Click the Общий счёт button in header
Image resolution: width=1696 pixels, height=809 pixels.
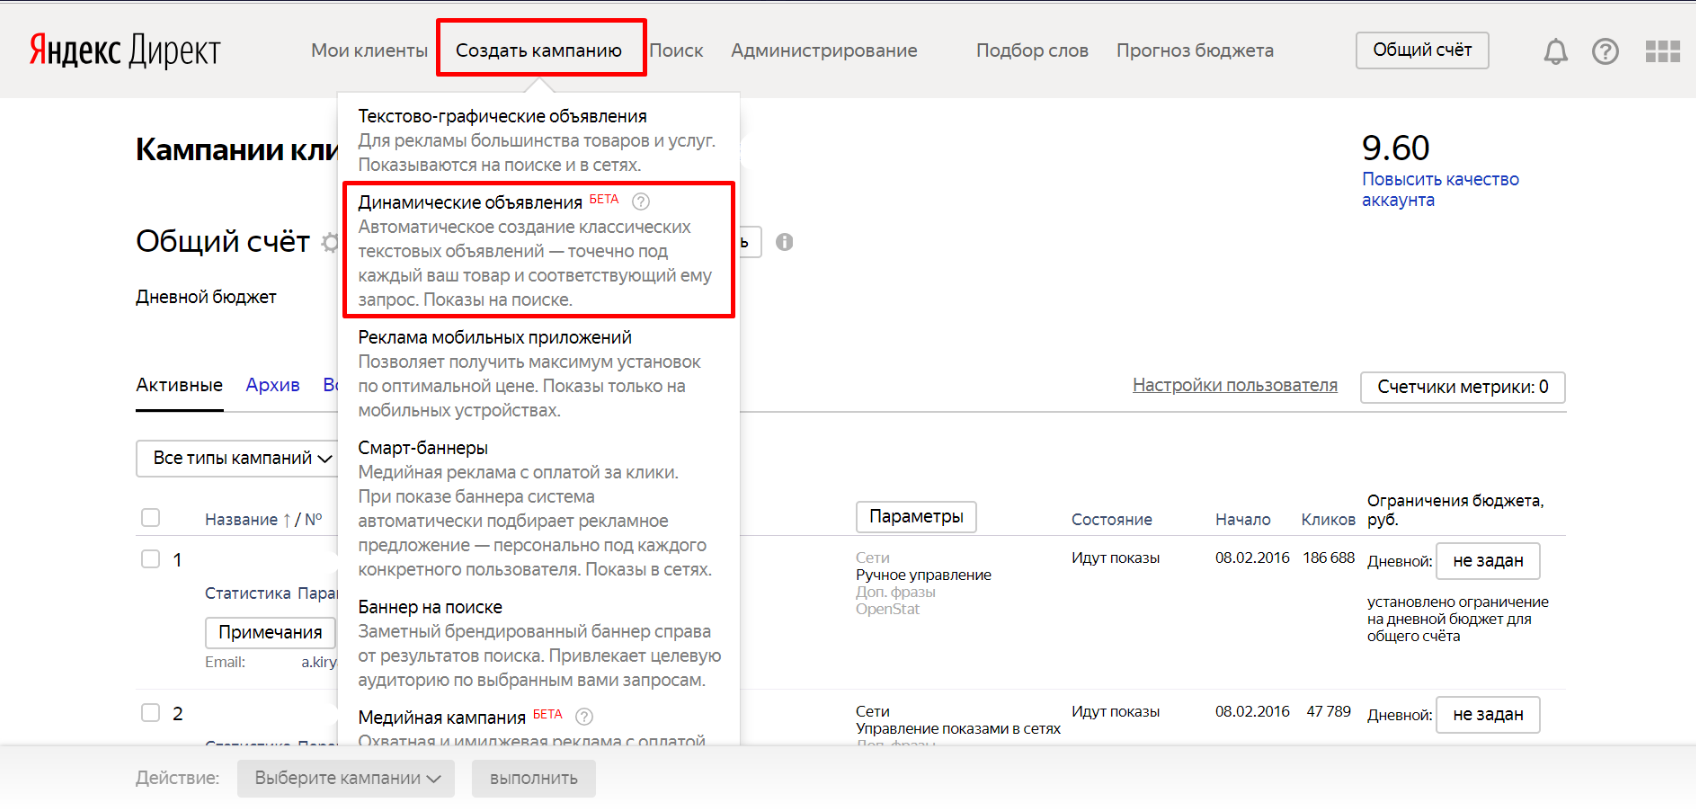coord(1422,50)
